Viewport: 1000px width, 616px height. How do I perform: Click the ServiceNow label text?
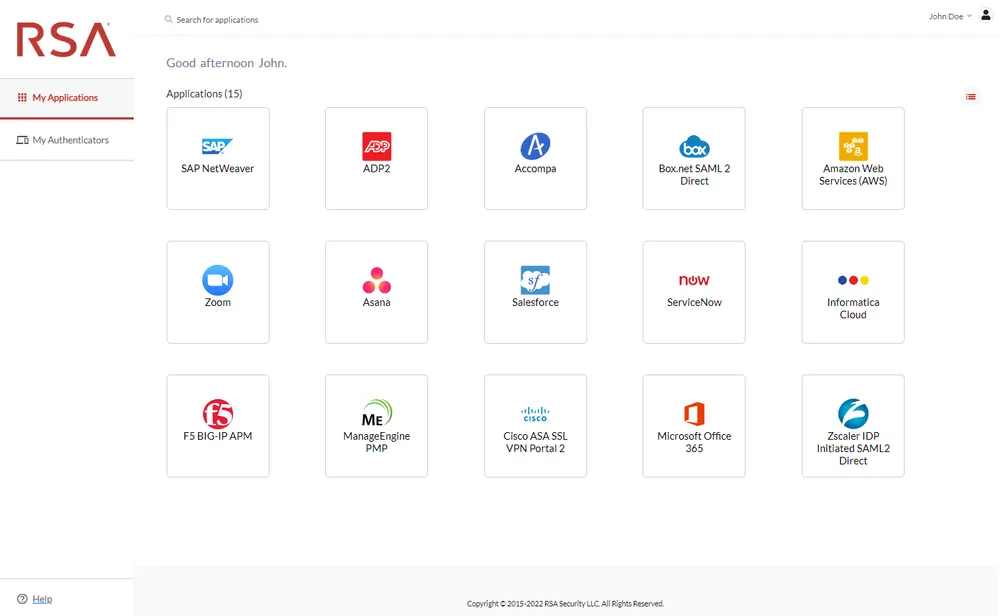pyautogui.click(x=694, y=302)
